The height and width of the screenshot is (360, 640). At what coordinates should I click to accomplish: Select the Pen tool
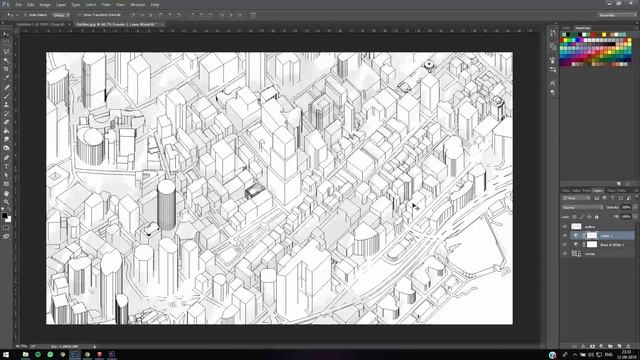[x=6, y=157]
